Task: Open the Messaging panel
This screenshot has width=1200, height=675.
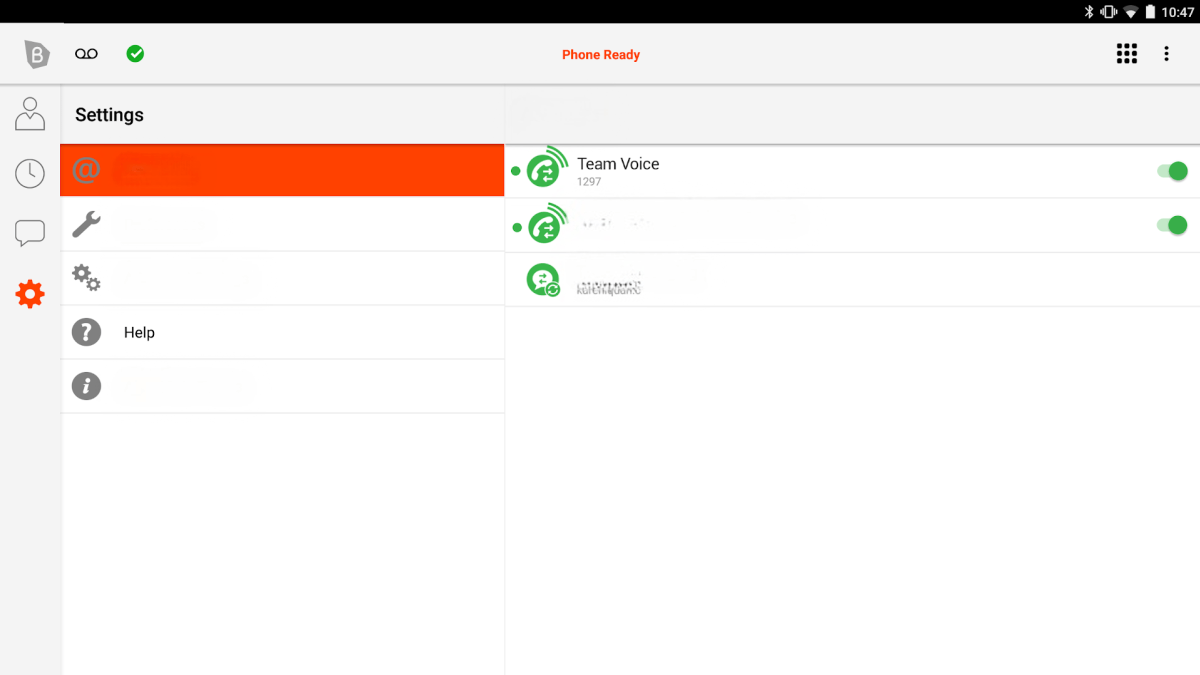Action: (x=30, y=232)
